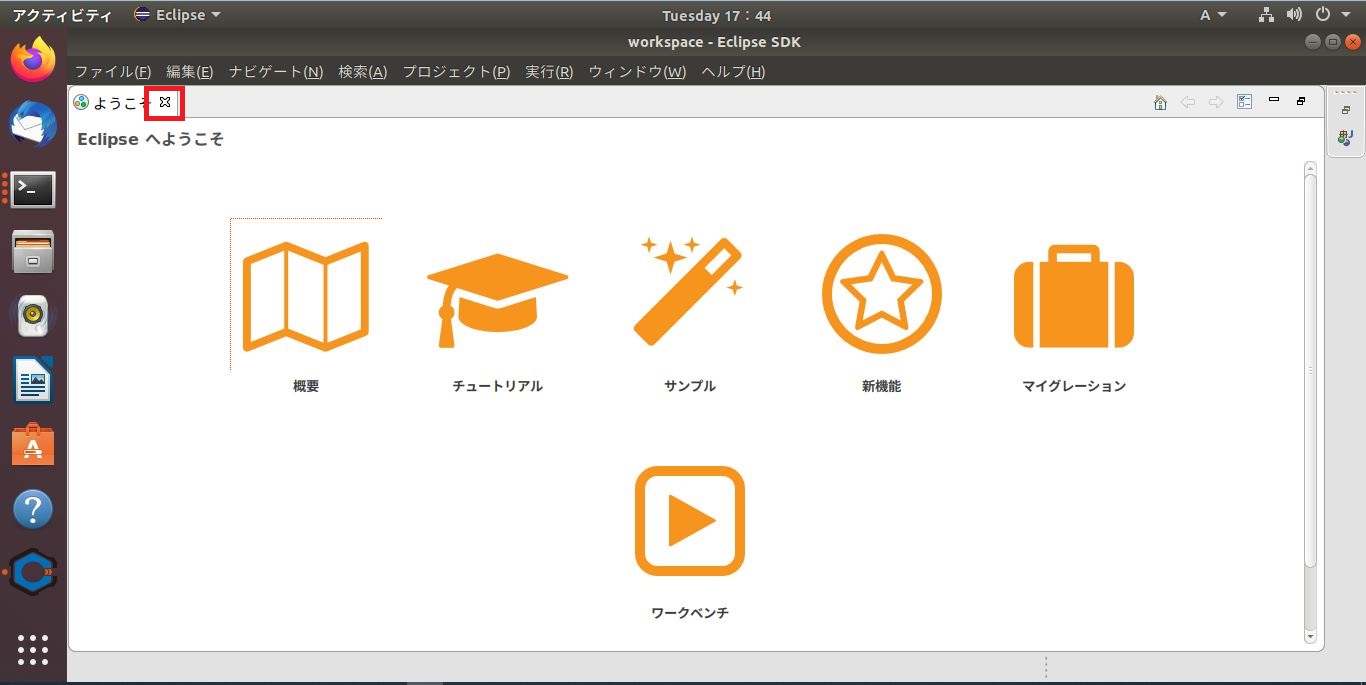
Task: Click the scrollbar up arrow
Action: [1310, 167]
